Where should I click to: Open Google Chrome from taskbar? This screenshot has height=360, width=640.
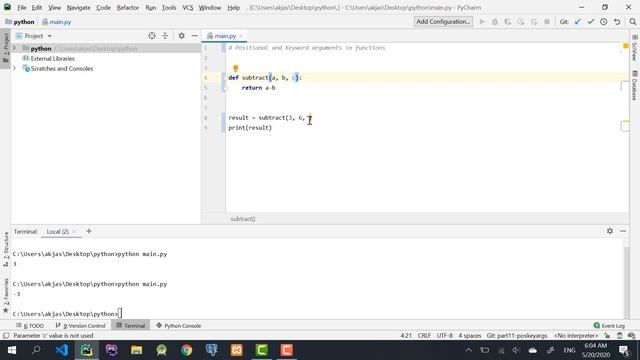tap(187, 350)
